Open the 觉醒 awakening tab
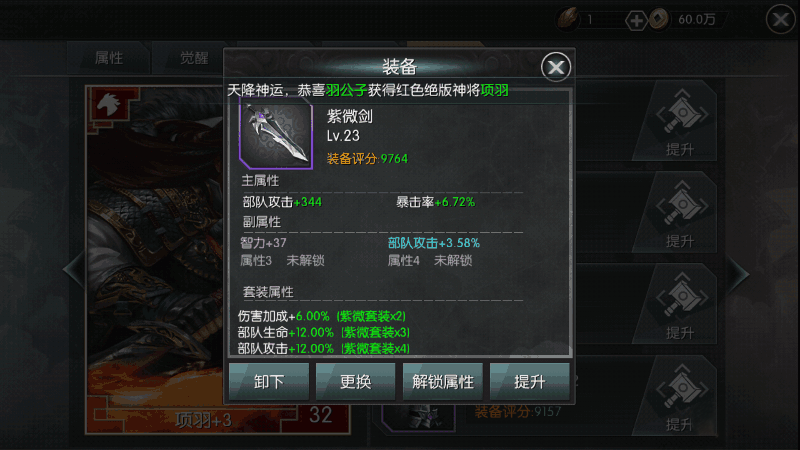Screen dimensions: 800x450 point(194,58)
